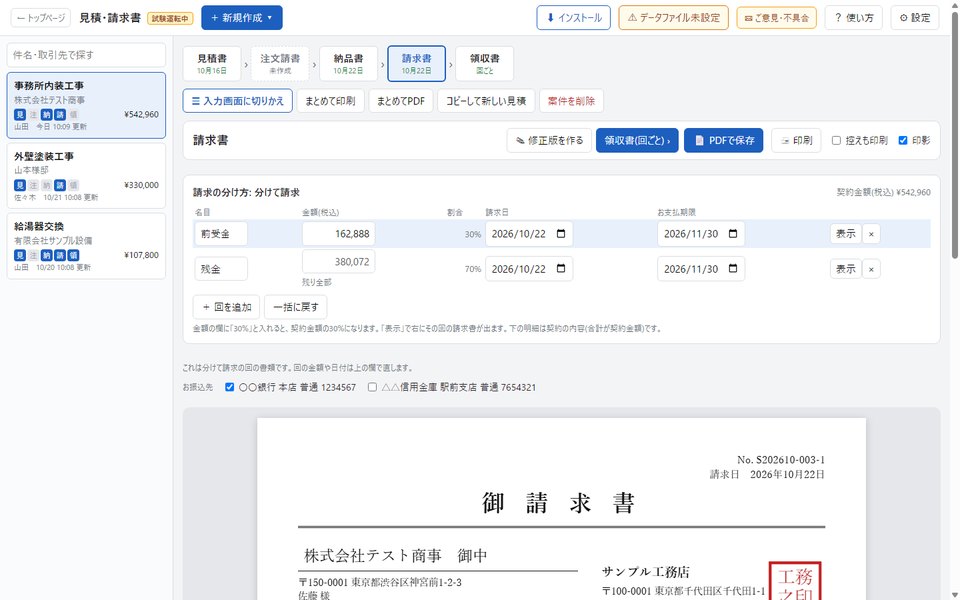Image resolution: width=960 pixels, height=600 pixels.
Task: Remove the 残金 installment row with ×
Action: pos(871,269)
